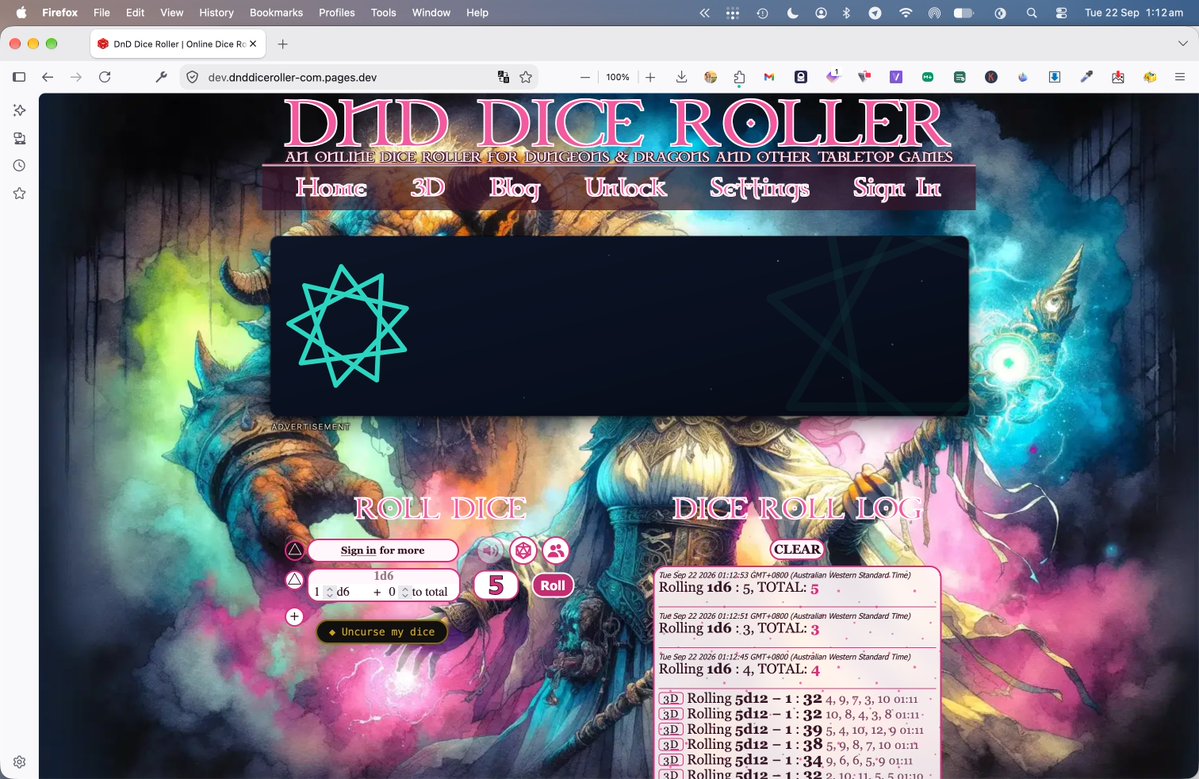The image size is (1199, 779).
Task: Open the 3D page in site navigation
Action: tap(427, 187)
